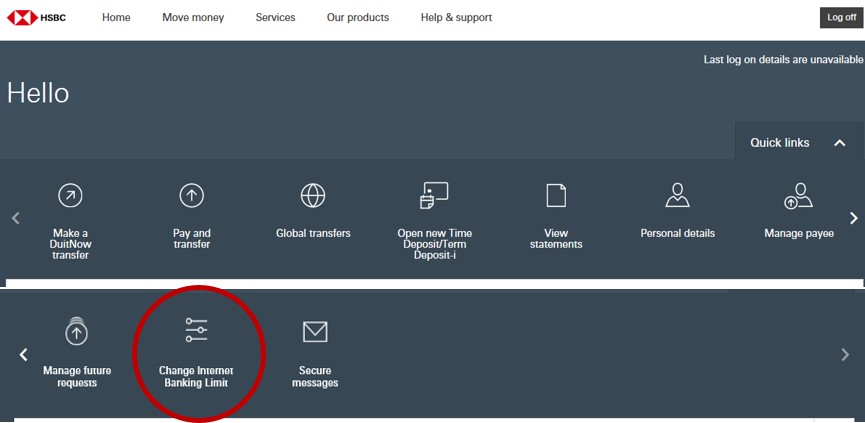Click the Manage payee label
865x423 pixels.
[798, 233]
